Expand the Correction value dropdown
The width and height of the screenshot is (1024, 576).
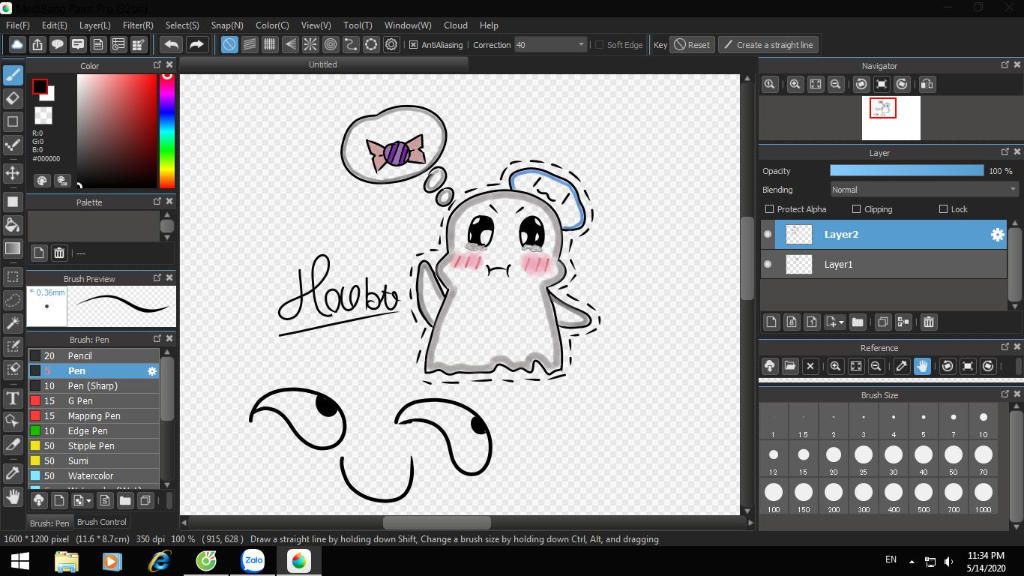tap(581, 45)
